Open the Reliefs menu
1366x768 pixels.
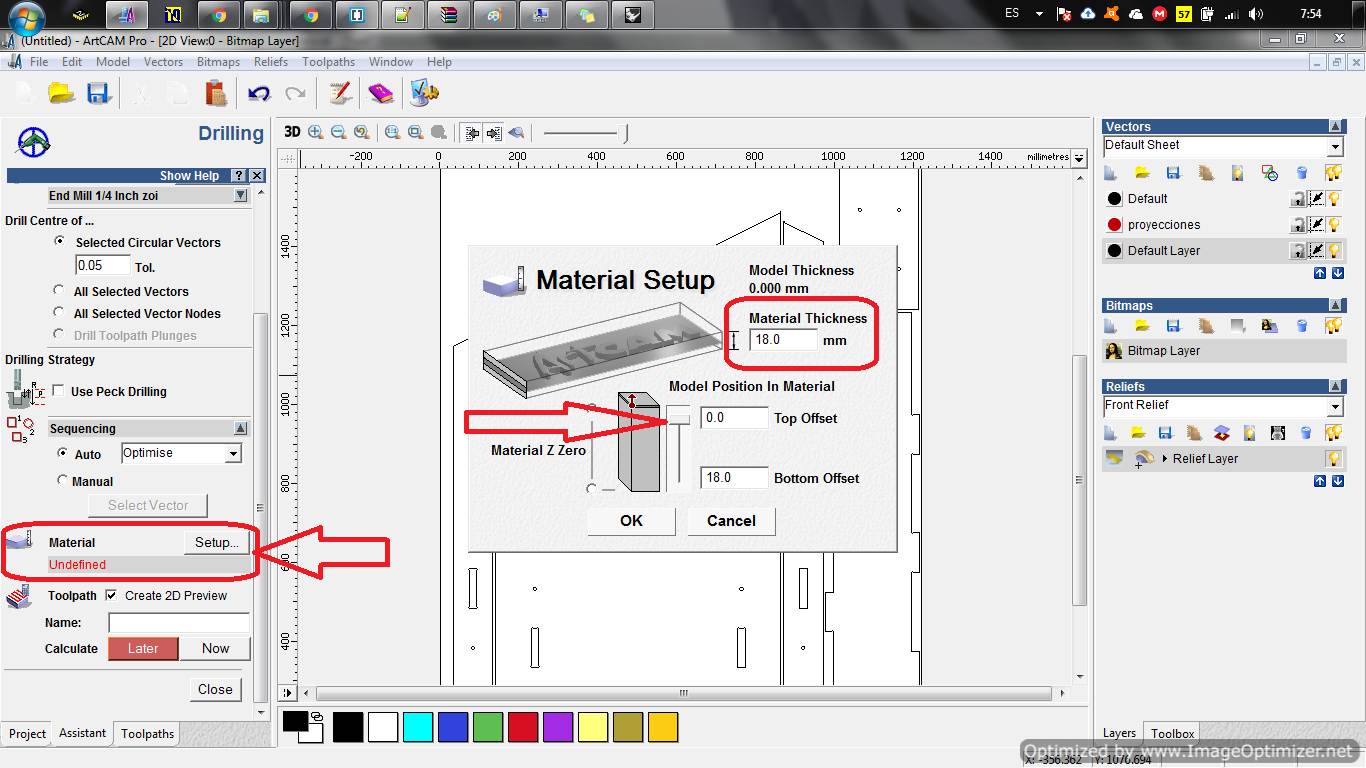(270, 62)
